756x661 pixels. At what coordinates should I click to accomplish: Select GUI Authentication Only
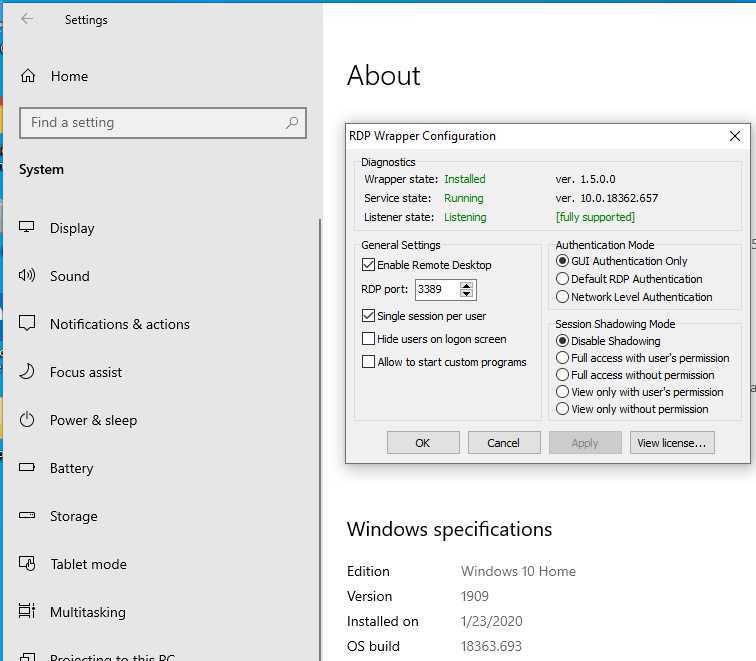tap(562, 261)
